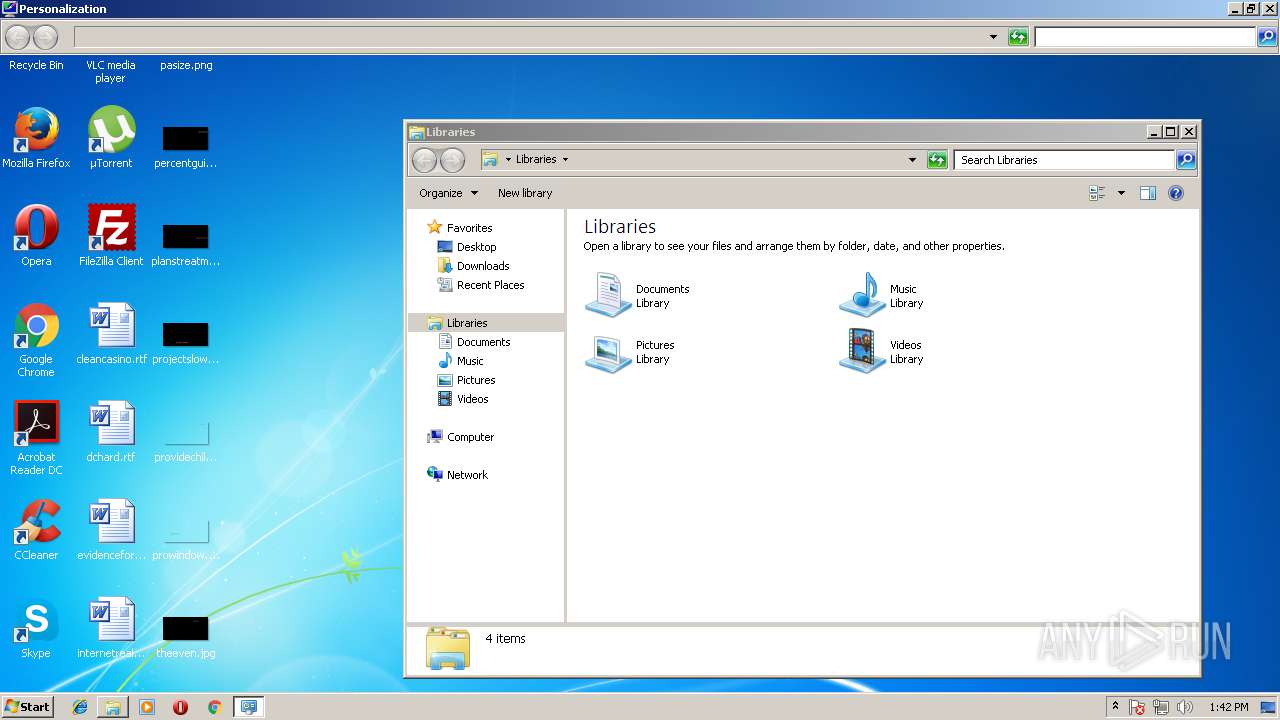The width and height of the screenshot is (1280, 720).
Task: Select Opera desktop icon
Action: tap(36, 236)
